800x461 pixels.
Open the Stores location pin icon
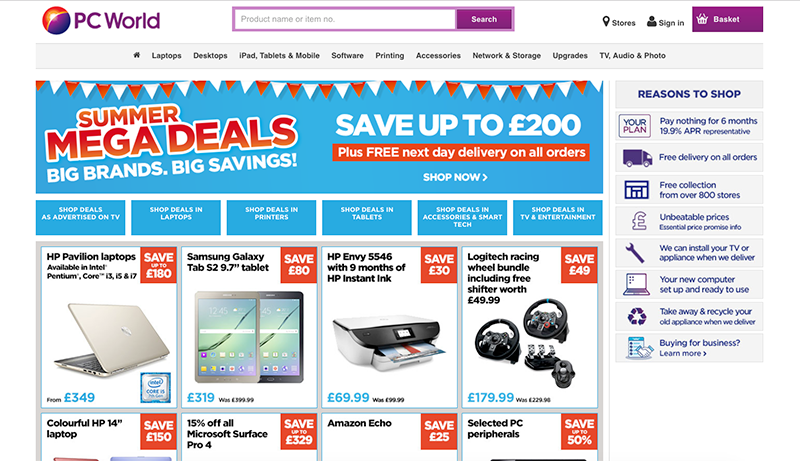coord(606,21)
